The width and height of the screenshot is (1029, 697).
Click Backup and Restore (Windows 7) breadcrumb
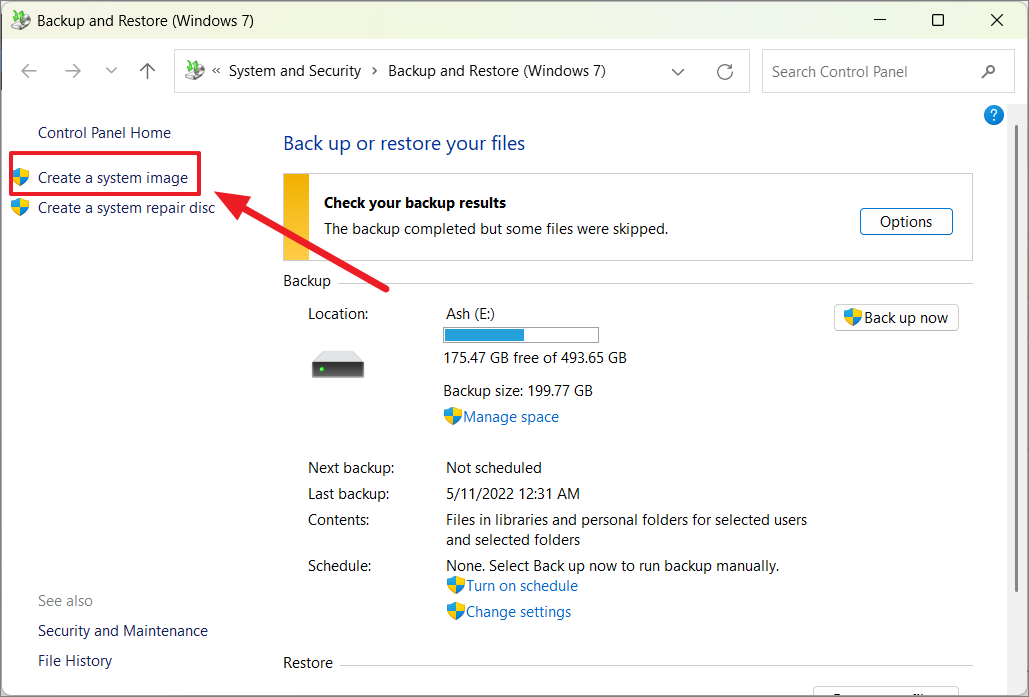[497, 71]
